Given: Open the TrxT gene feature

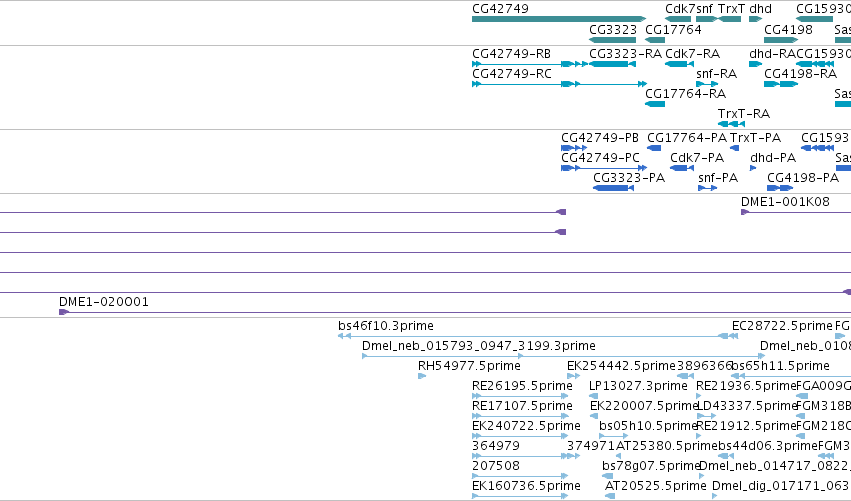Looking at the screenshot, I should coord(729,19).
